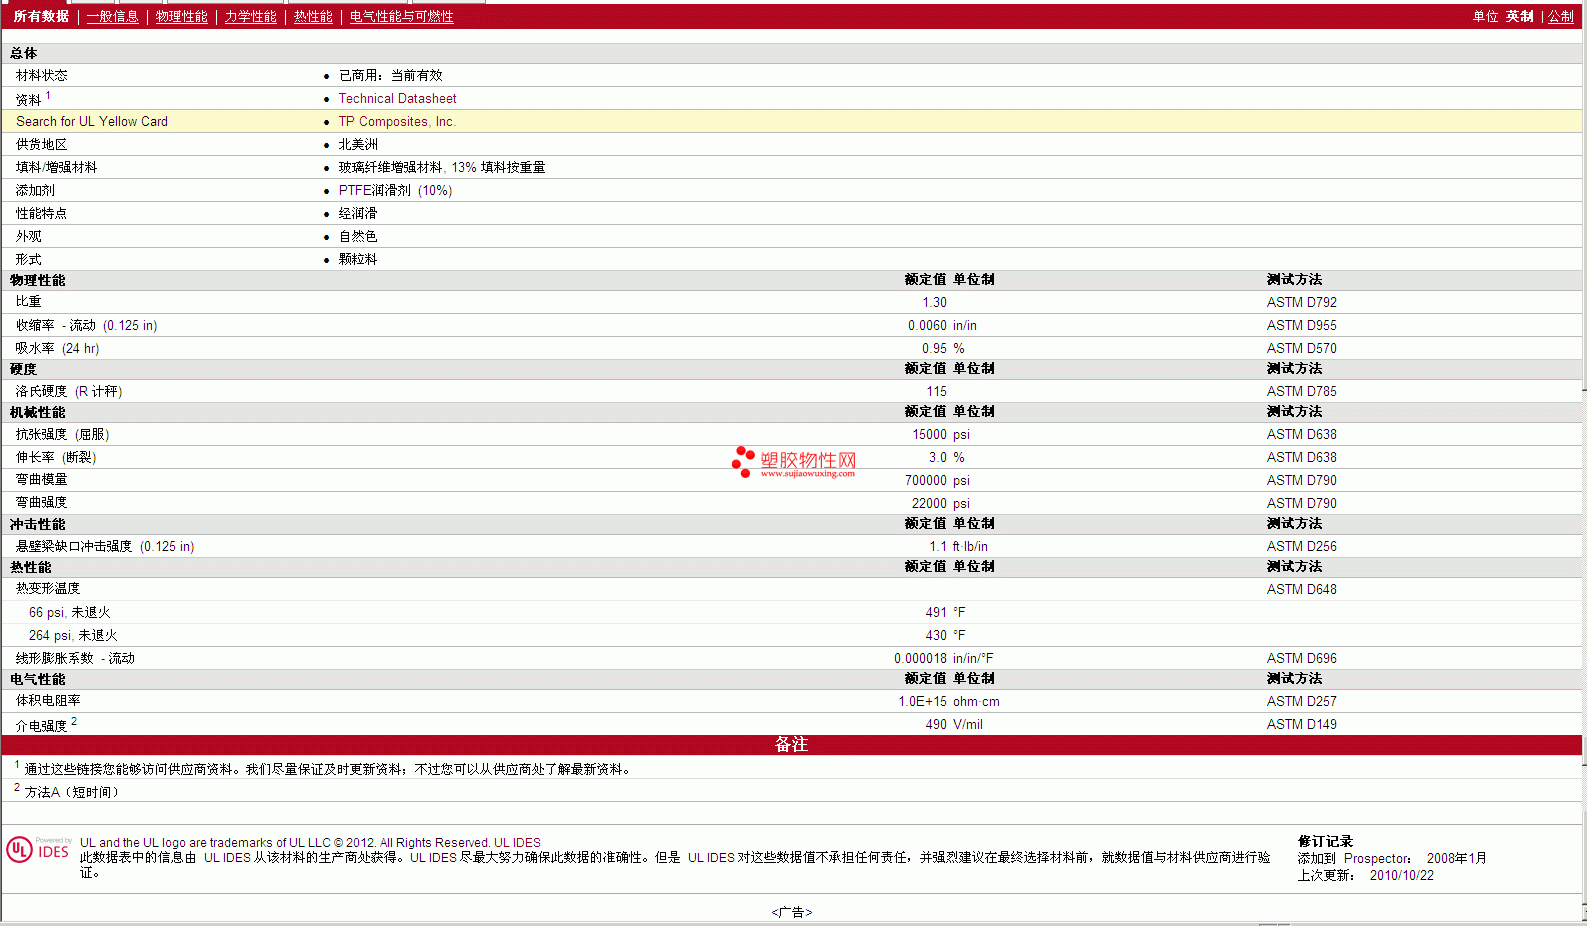The height and width of the screenshot is (926, 1587).
Task: Click the 备注 notes header bar
Action: (x=791, y=745)
